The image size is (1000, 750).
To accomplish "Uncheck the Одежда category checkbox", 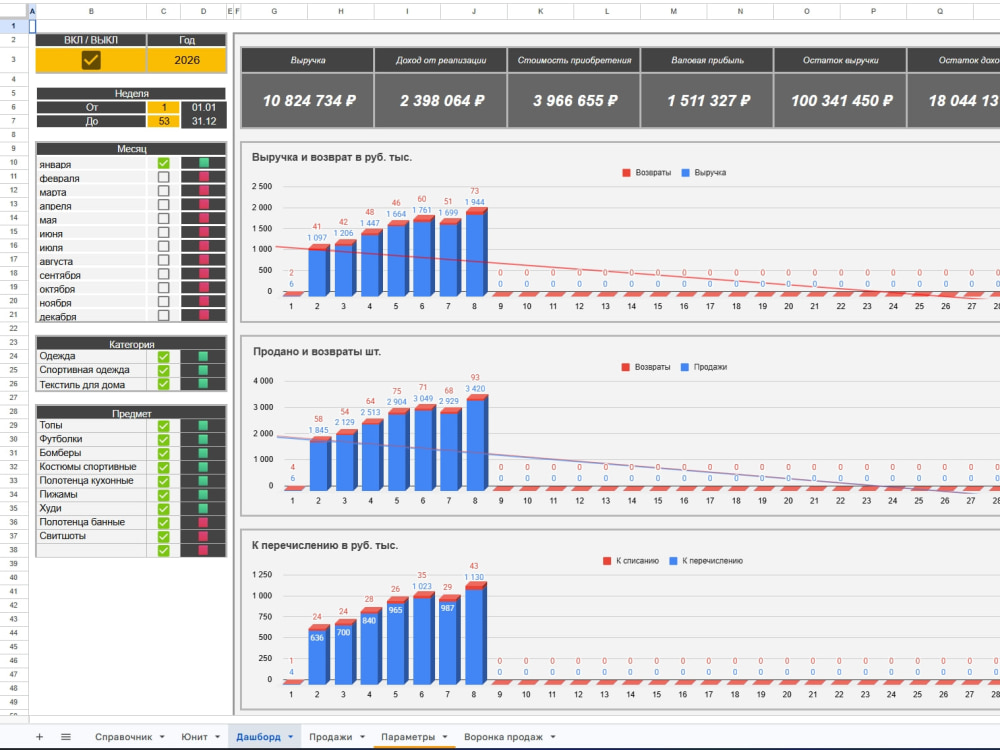I will (x=164, y=357).
